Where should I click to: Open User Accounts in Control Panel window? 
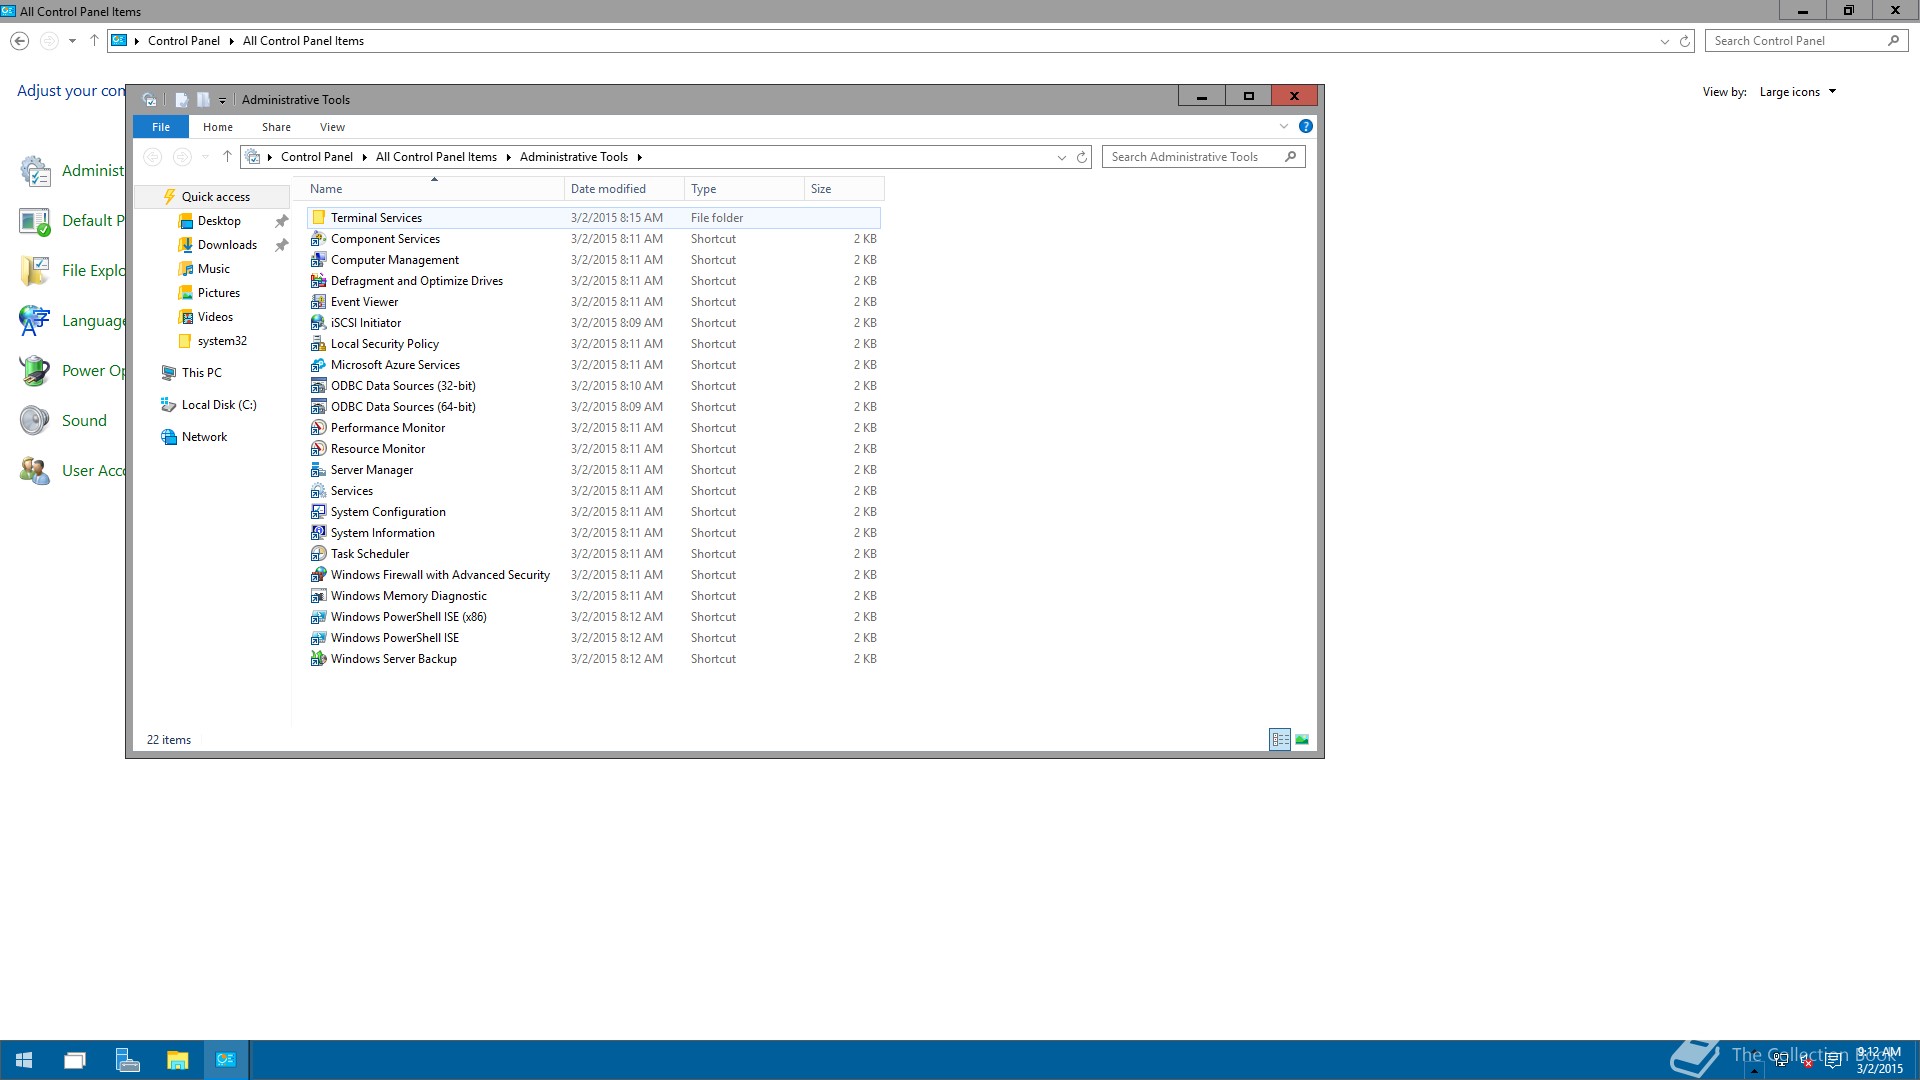[x=72, y=471]
